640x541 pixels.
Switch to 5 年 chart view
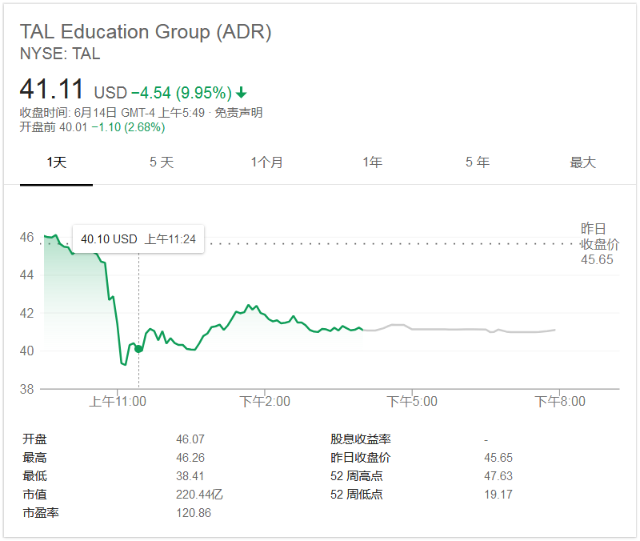[477, 162]
